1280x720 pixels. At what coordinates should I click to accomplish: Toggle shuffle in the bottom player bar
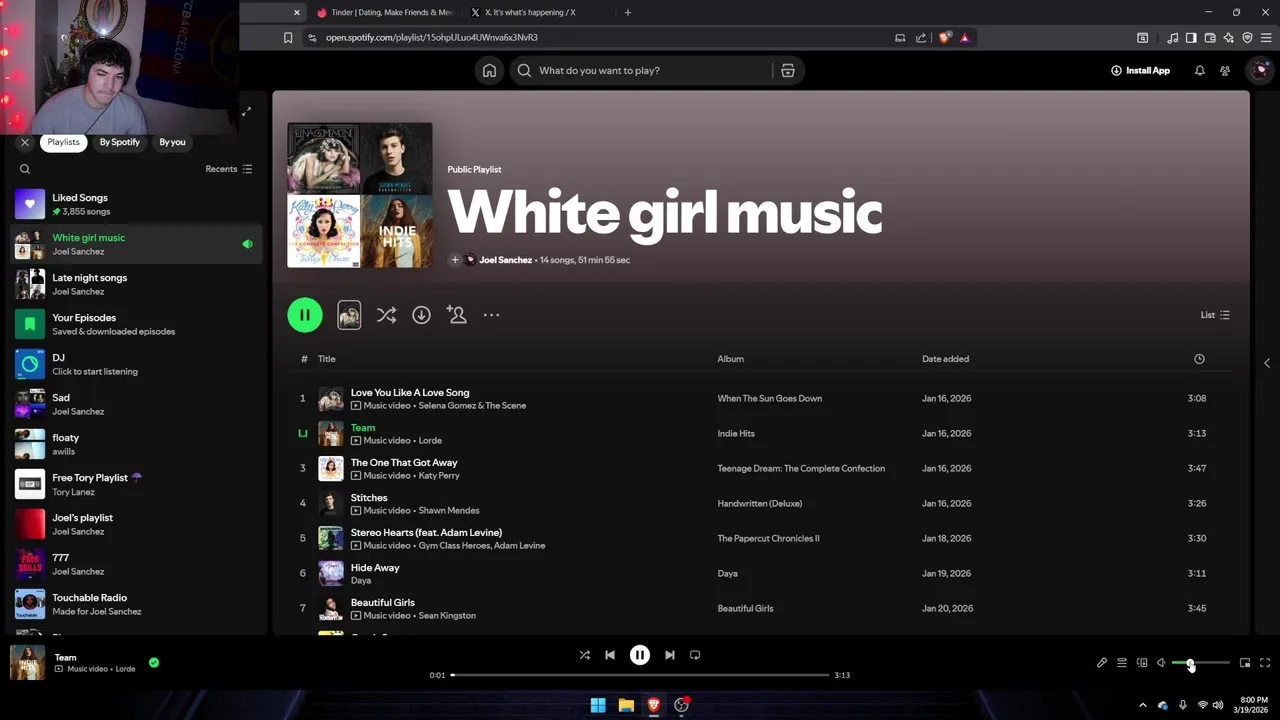[x=585, y=655]
